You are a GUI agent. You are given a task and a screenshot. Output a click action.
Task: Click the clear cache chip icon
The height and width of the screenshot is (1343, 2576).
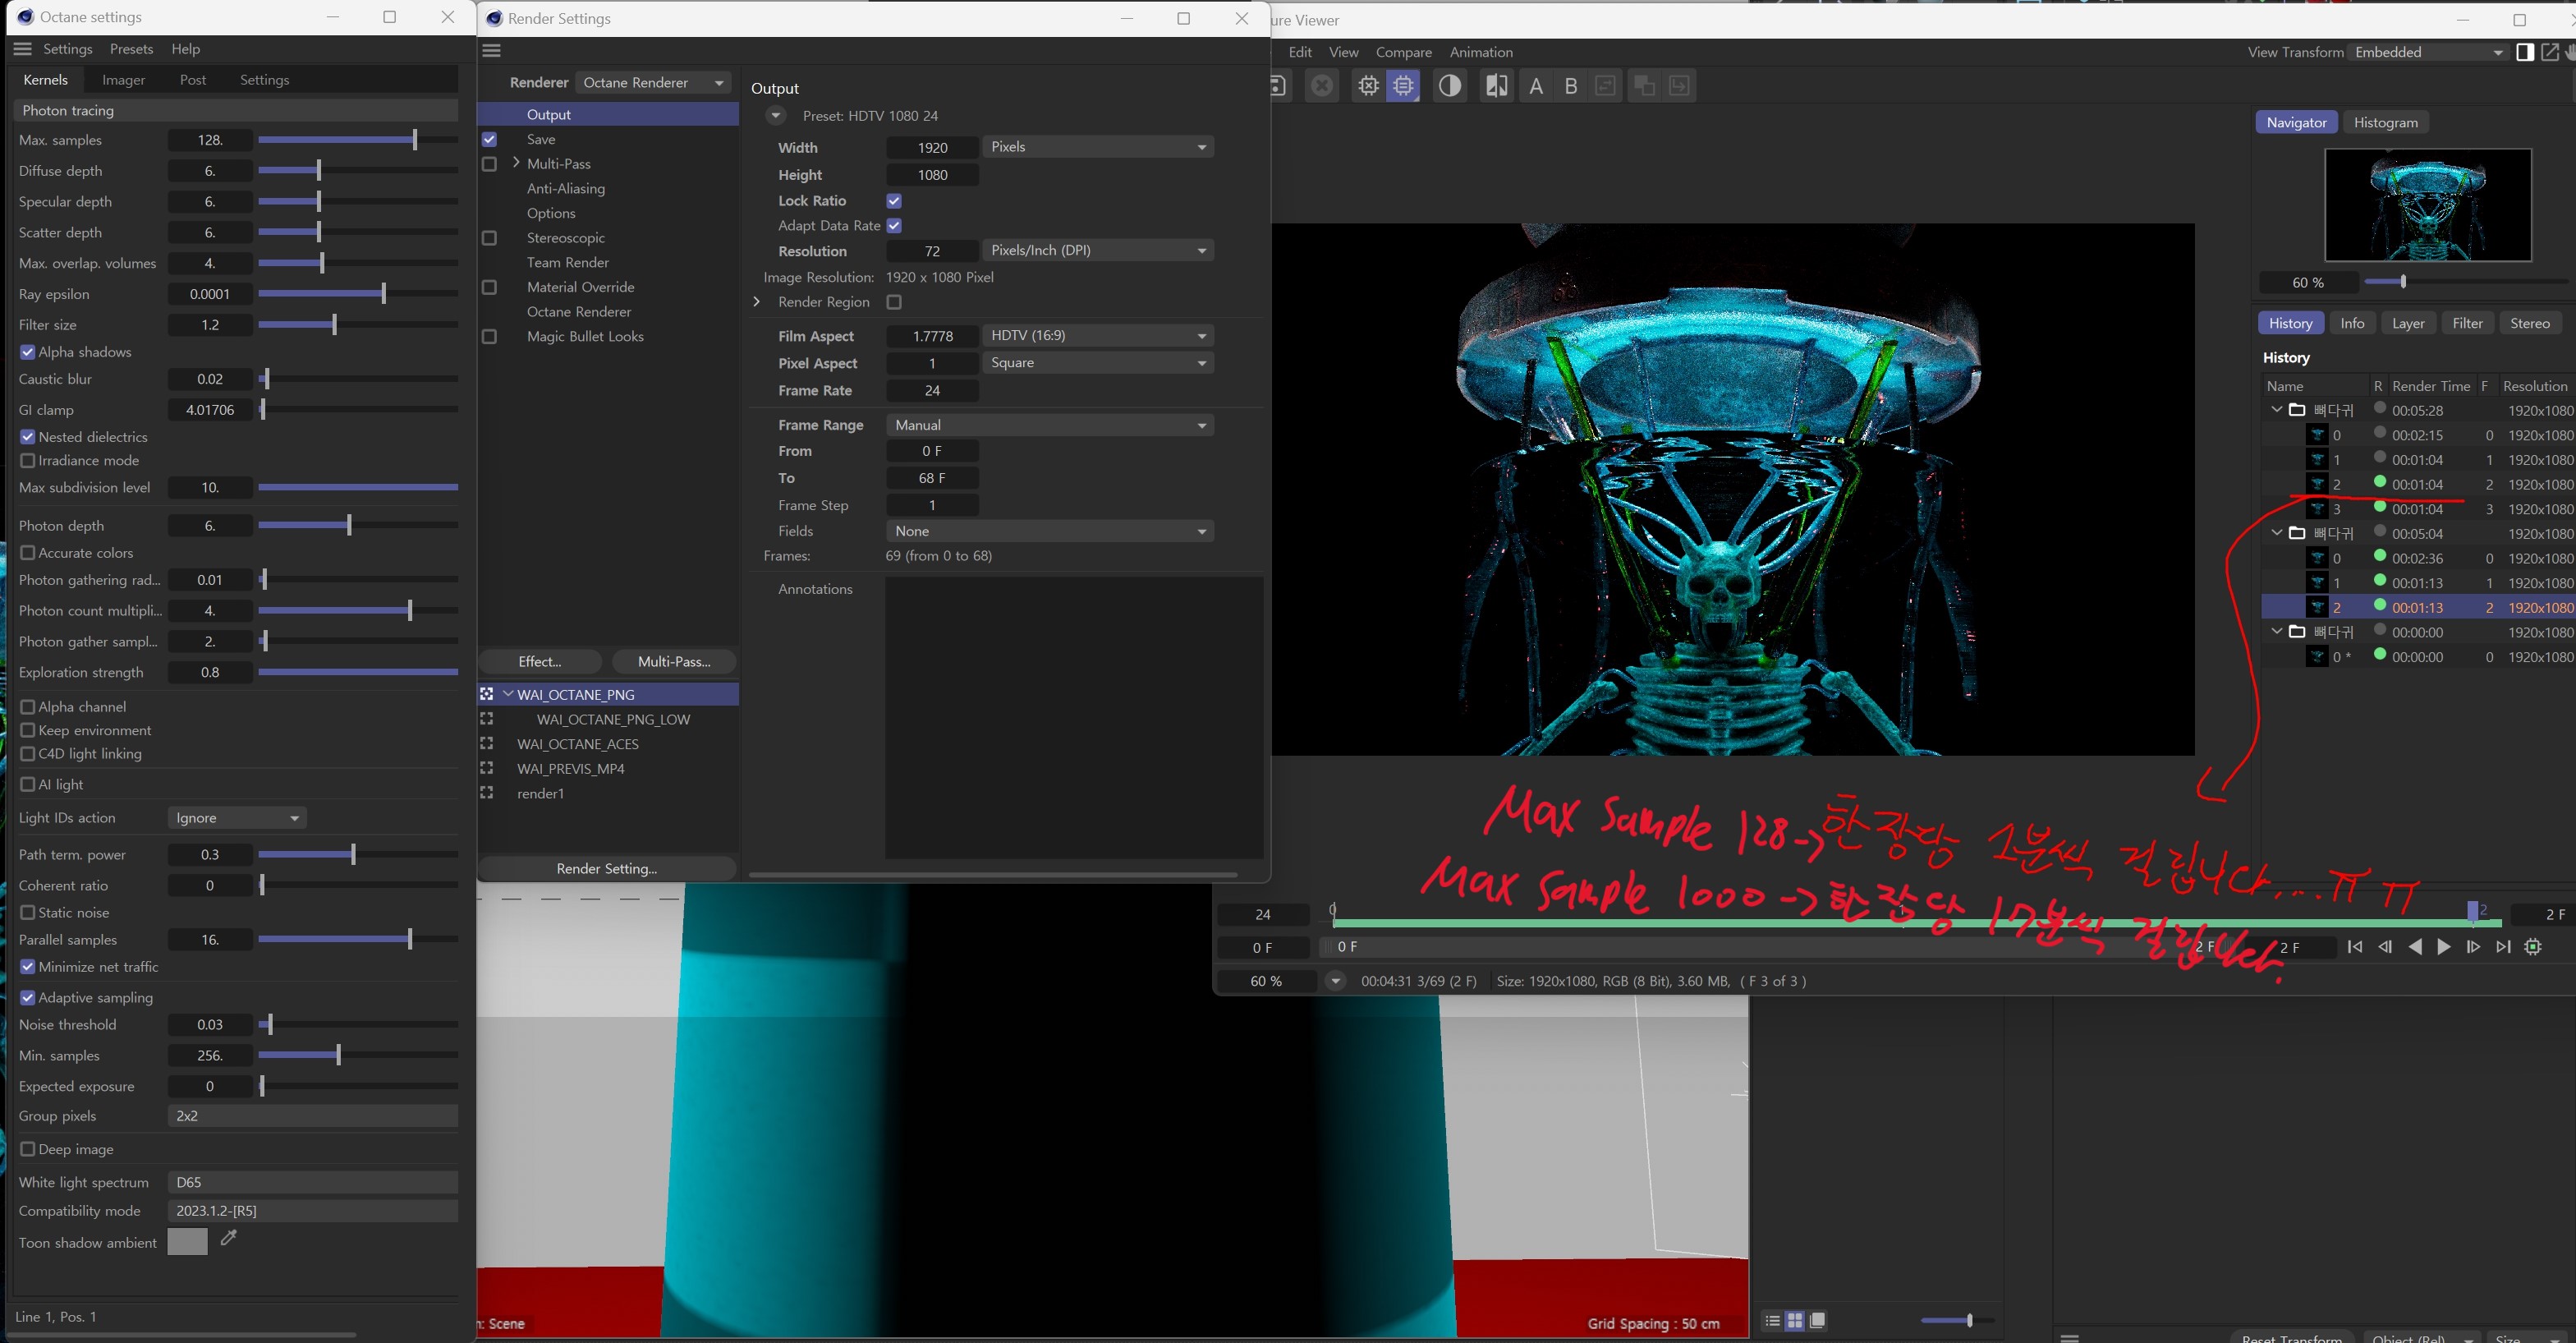1368,86
